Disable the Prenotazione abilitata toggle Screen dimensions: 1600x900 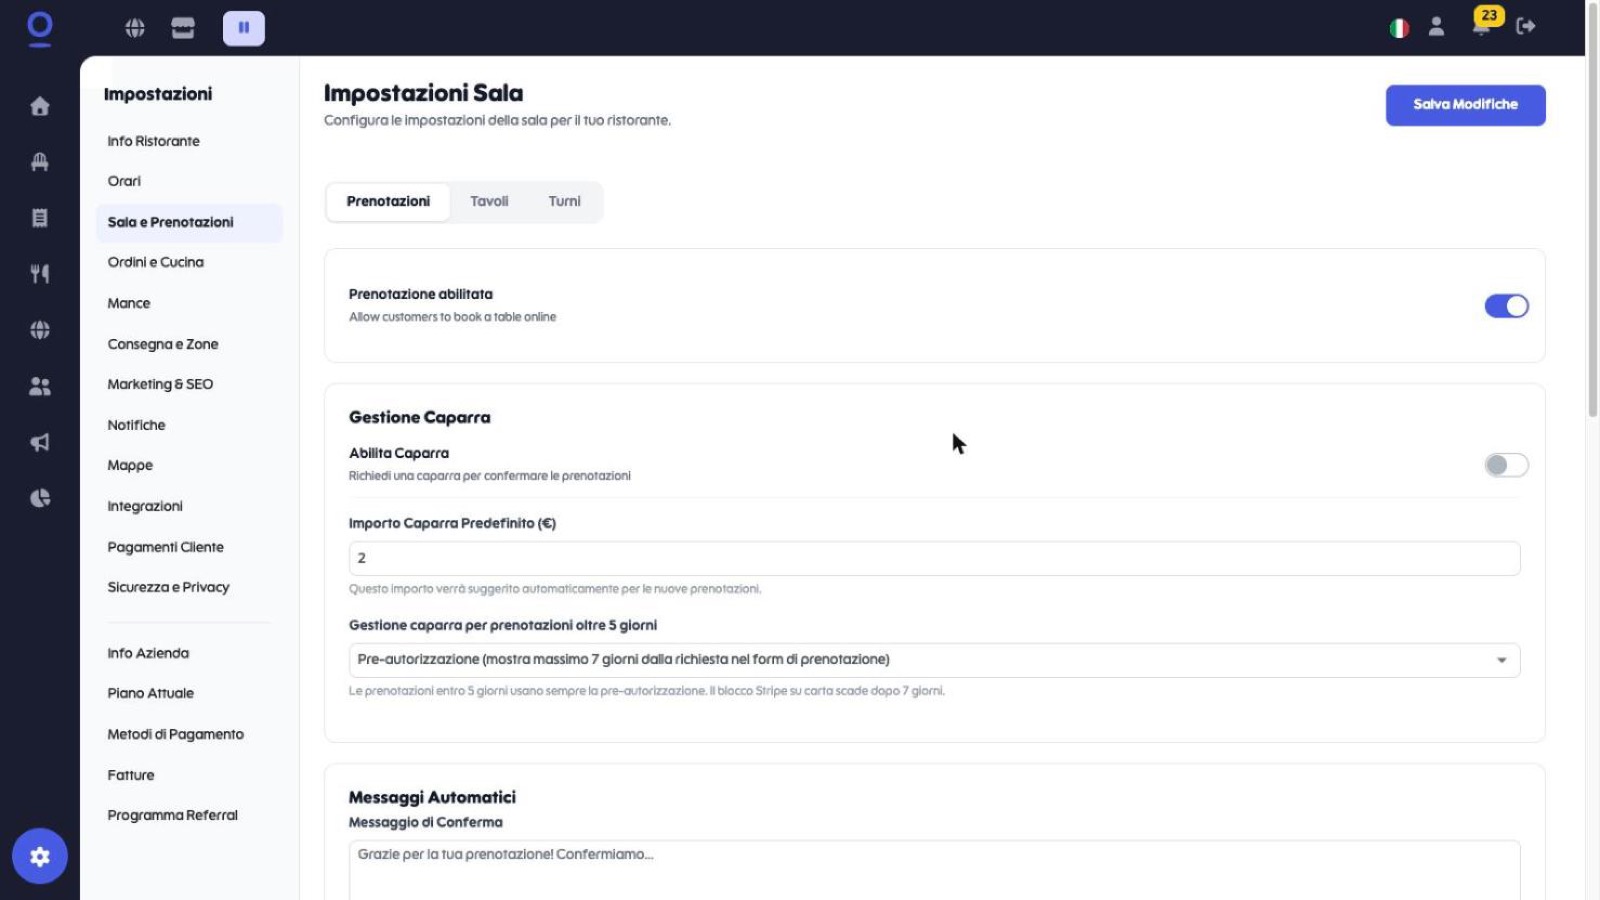point(1506,306)
